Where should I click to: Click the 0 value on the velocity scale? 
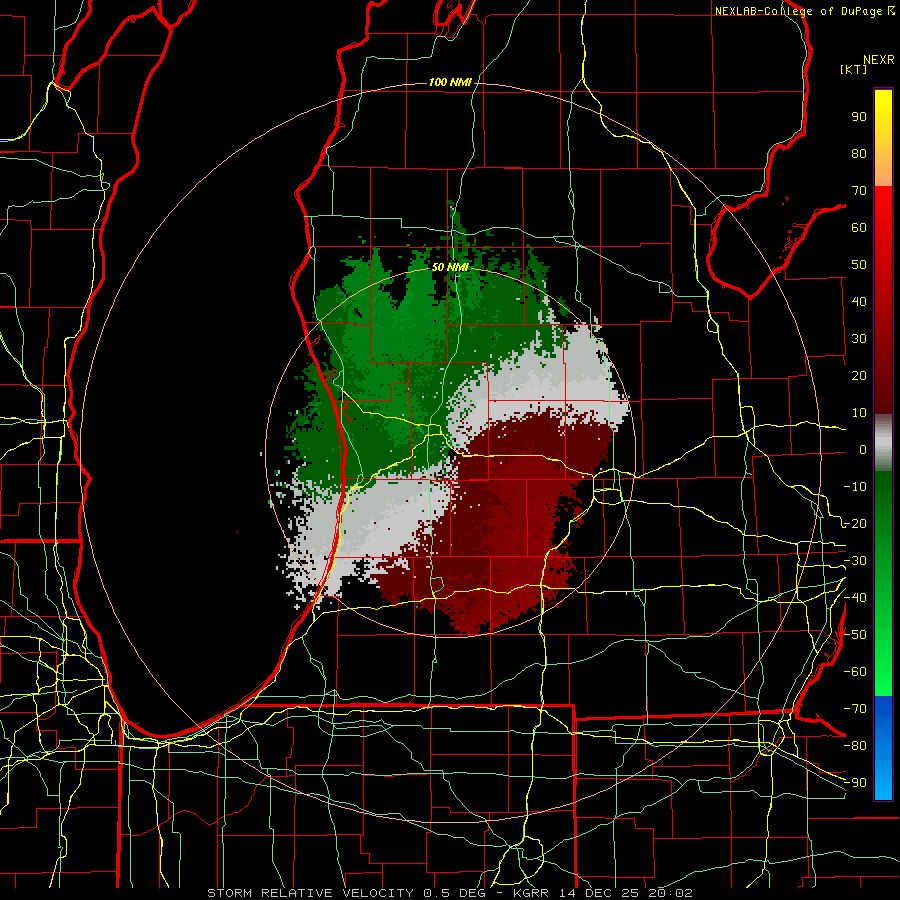coord(863,449)
